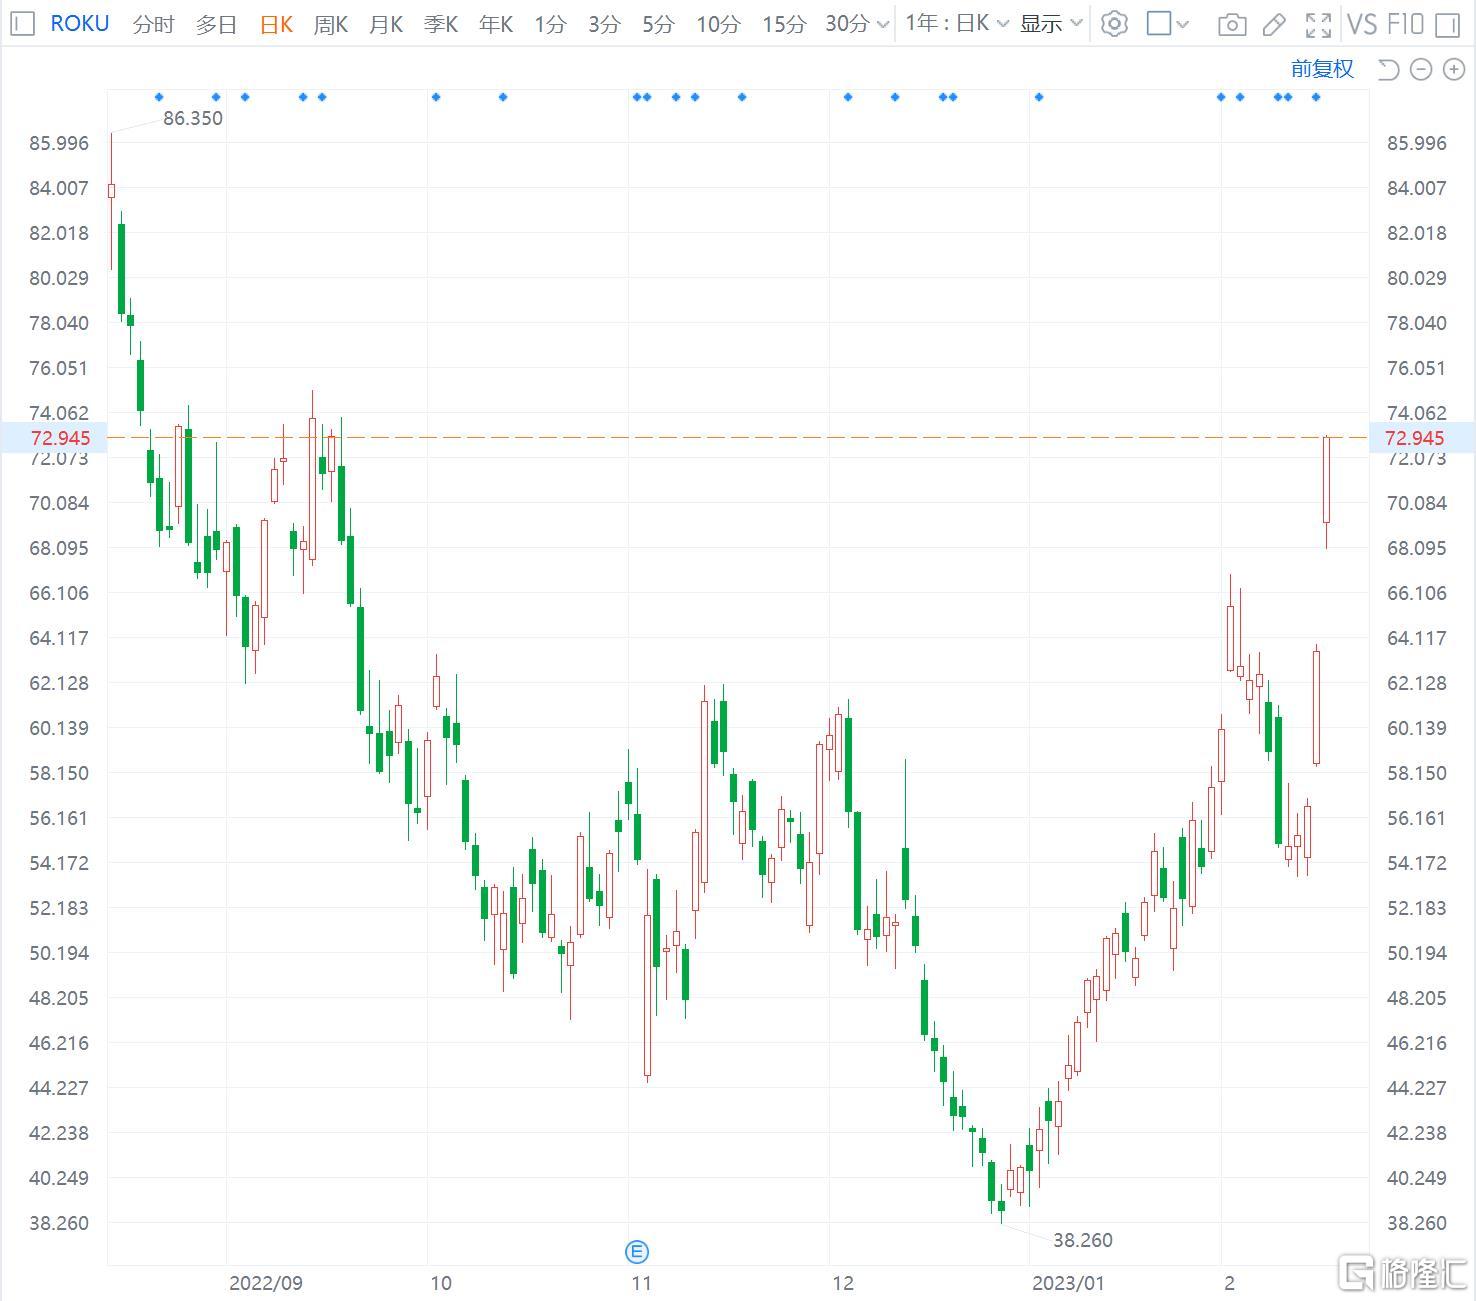Toggle the left sidebar panel
Image resolution: width=1476 pixels, height=1301 pixels.
coord(22,24)
